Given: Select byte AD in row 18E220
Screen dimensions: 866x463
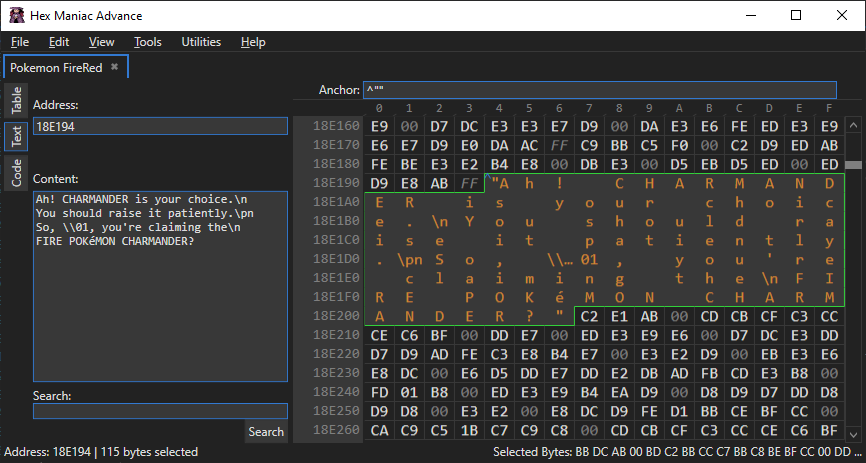Looking at the screenshot, I should (439, 354).
